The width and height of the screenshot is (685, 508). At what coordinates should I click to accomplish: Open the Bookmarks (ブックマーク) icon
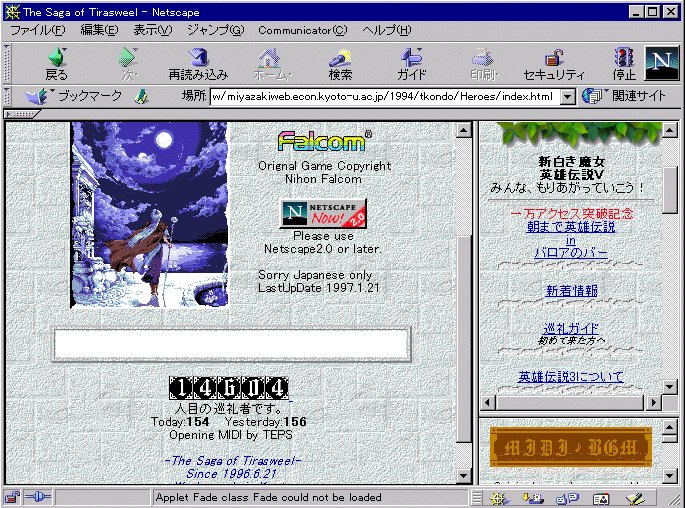(37, 96)
